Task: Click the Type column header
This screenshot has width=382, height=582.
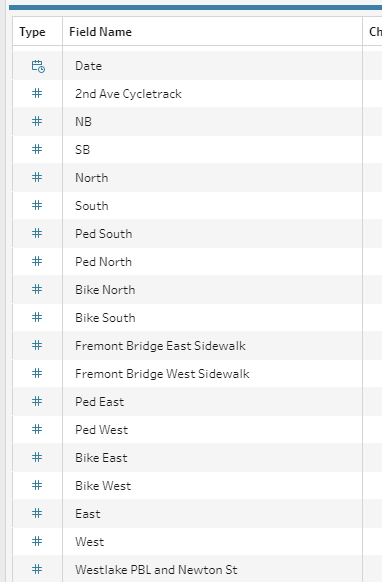Action: [x=32, y=32]
